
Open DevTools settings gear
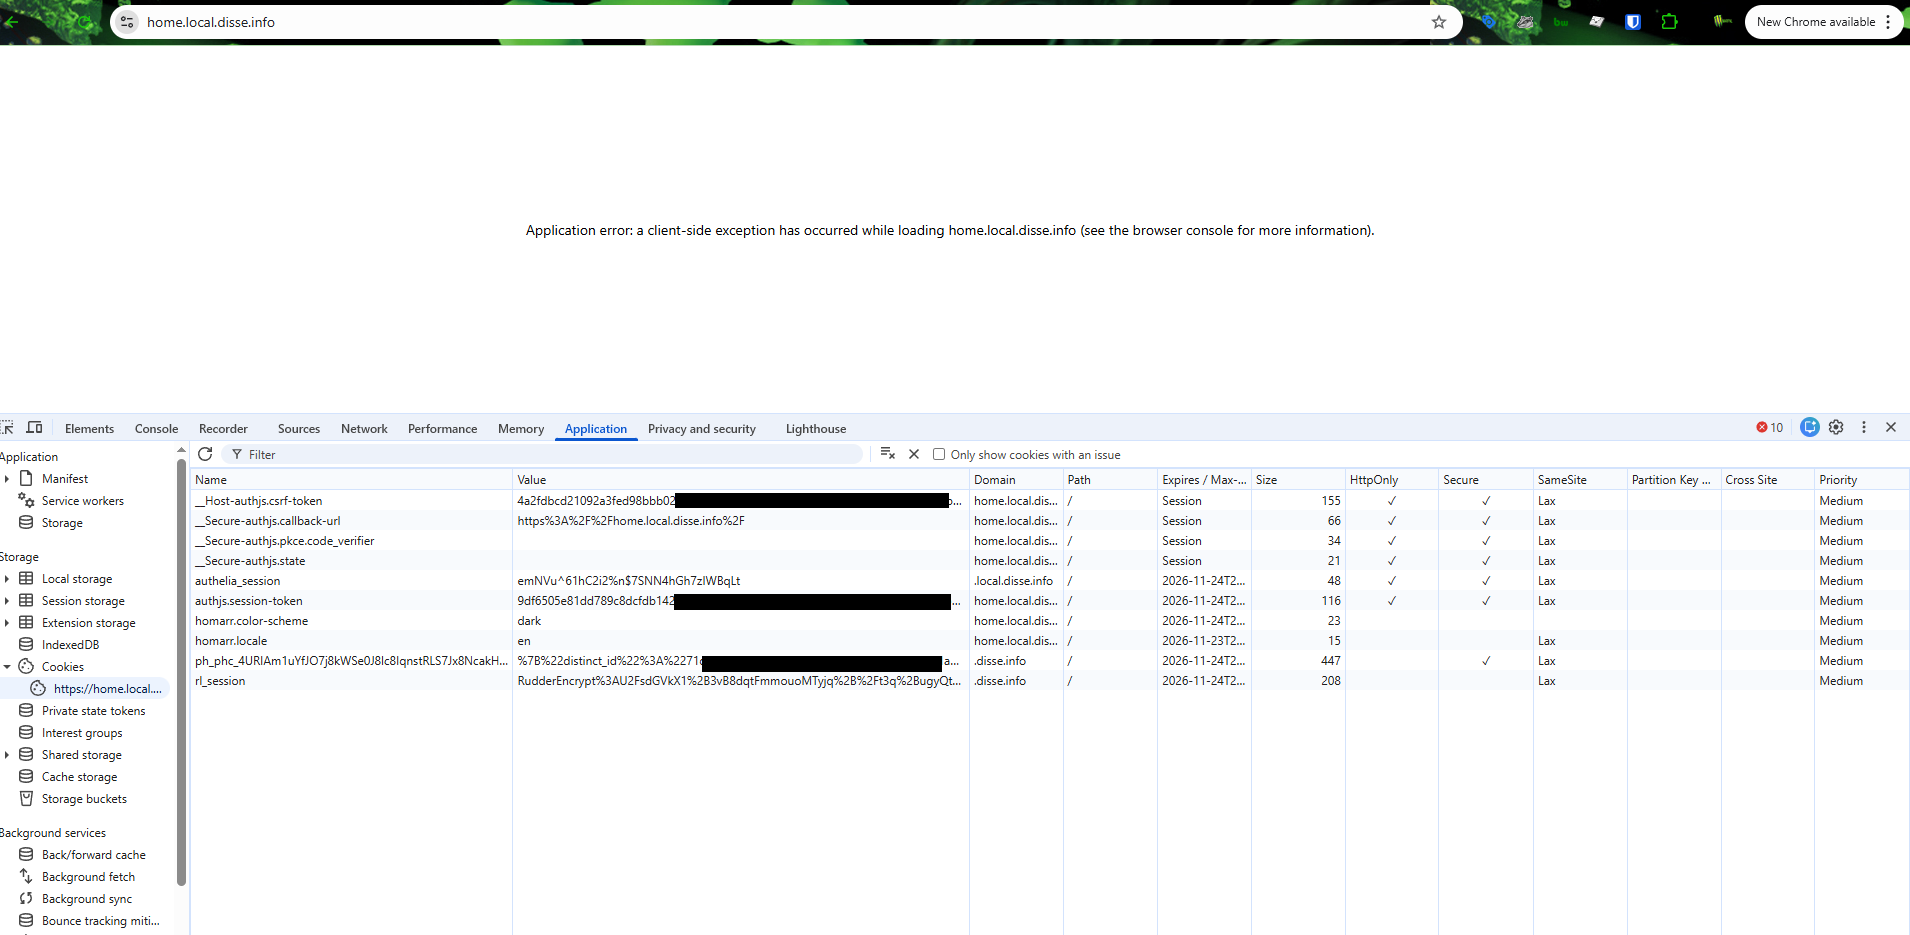tap(1836, 428)
